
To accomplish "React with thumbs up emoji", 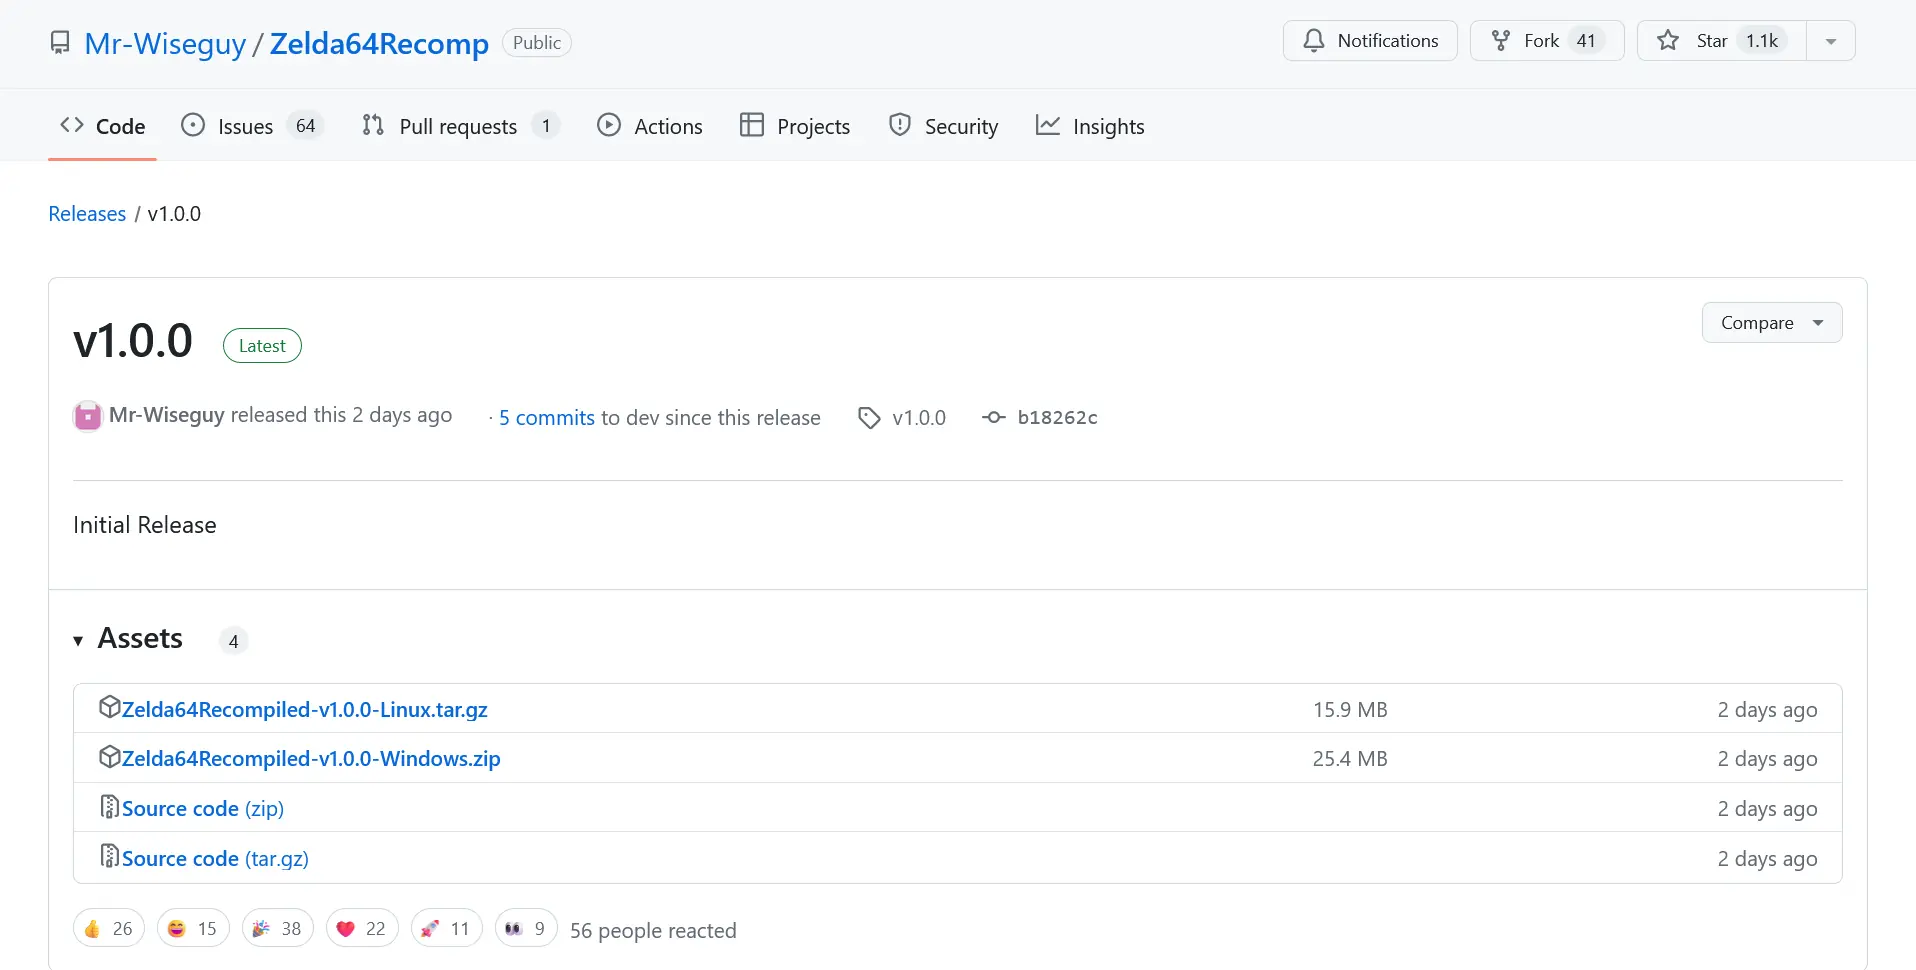I will tap(109, 929).
